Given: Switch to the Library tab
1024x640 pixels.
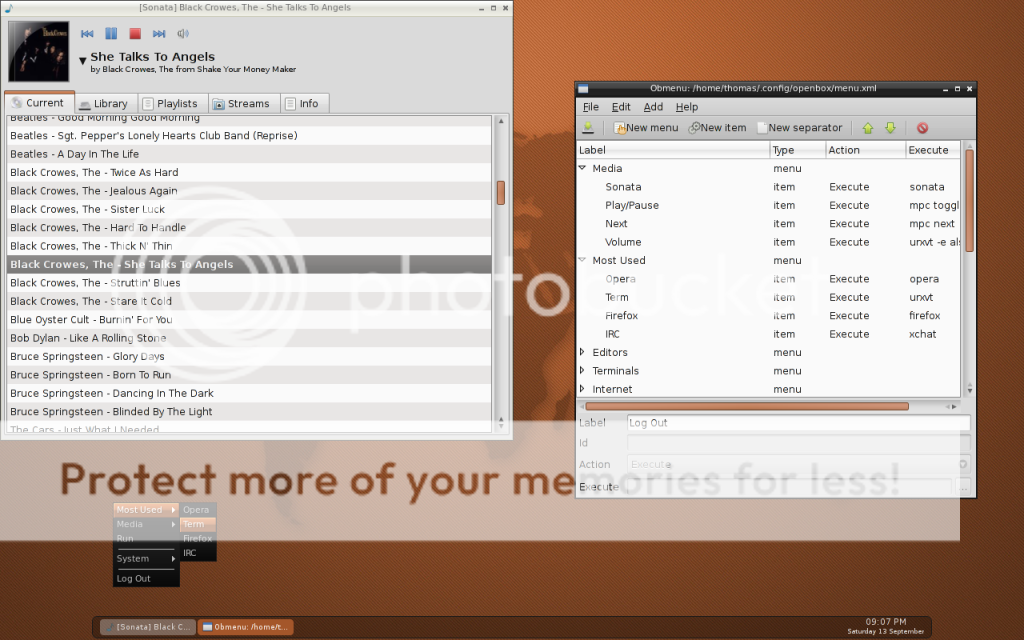Looking at the screenshot, I should click(106, 103).
